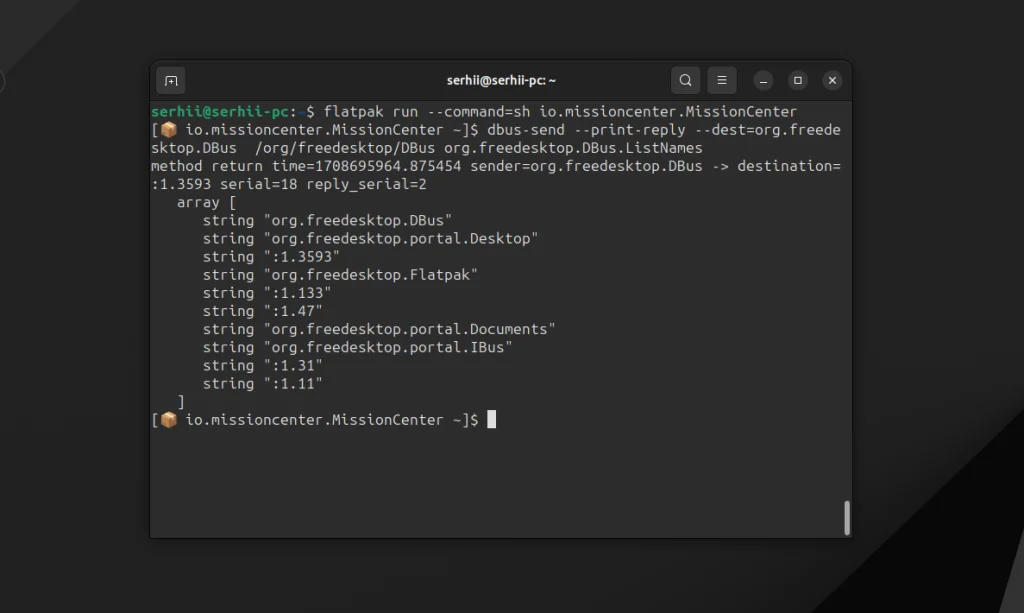This screenshot has height=613, width=1024.
Task: Click the serhii@serhii-pc window title
Action: coord(501,81)
